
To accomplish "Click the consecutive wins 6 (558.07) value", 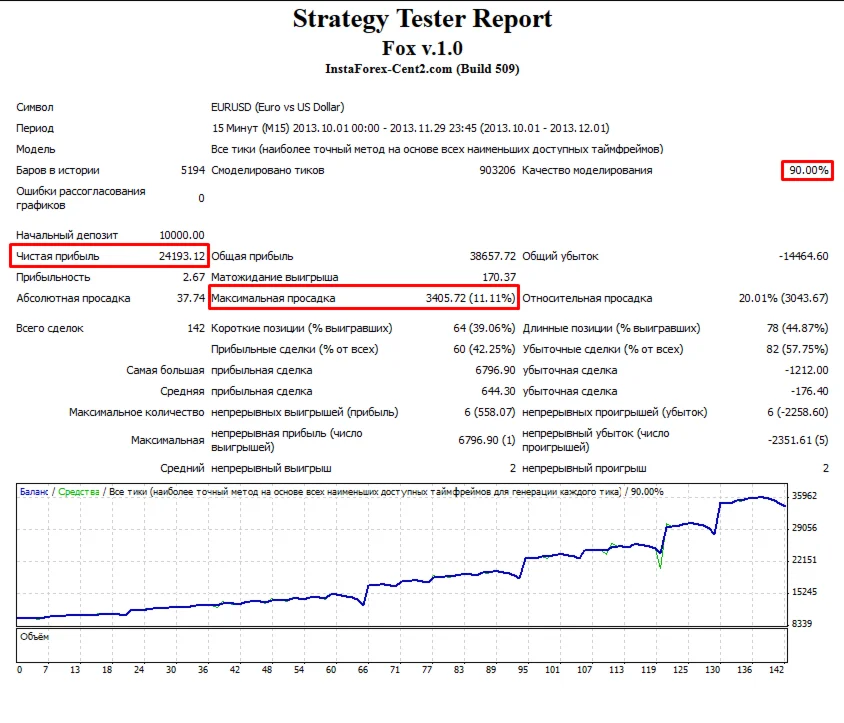I will point(489,412).
